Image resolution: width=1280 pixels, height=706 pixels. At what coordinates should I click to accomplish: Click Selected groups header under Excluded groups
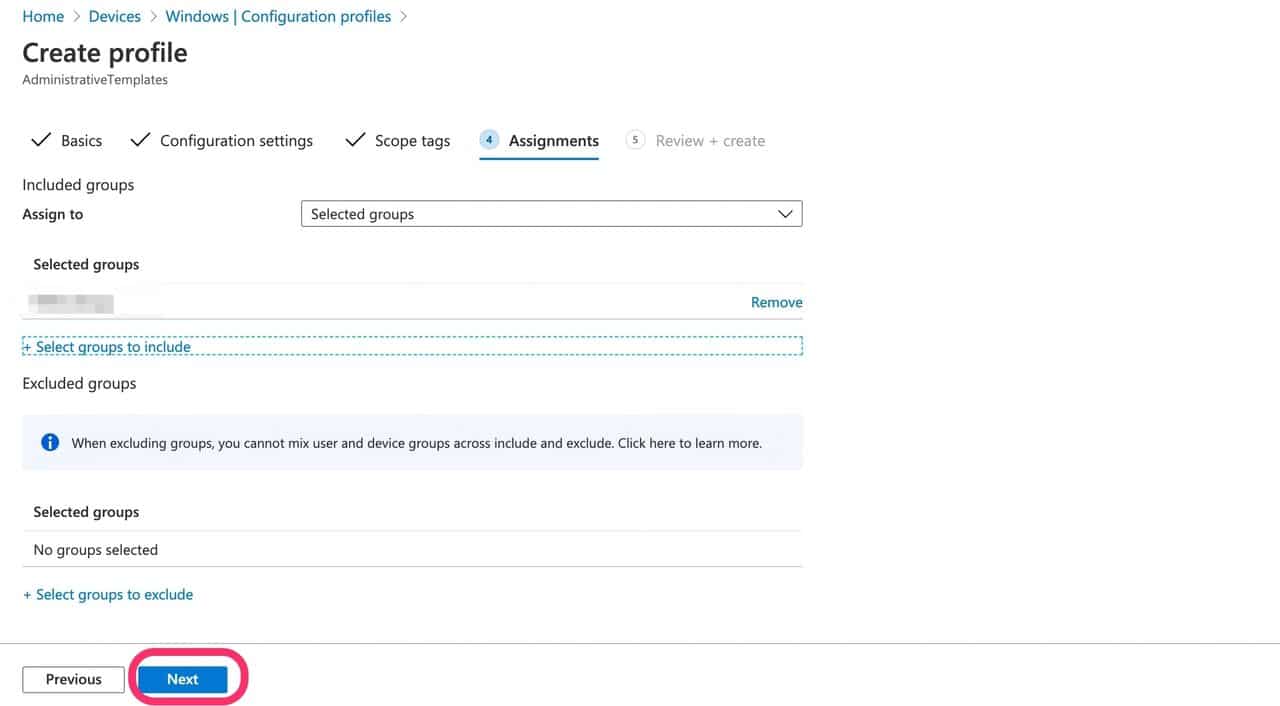coord(86,511)
